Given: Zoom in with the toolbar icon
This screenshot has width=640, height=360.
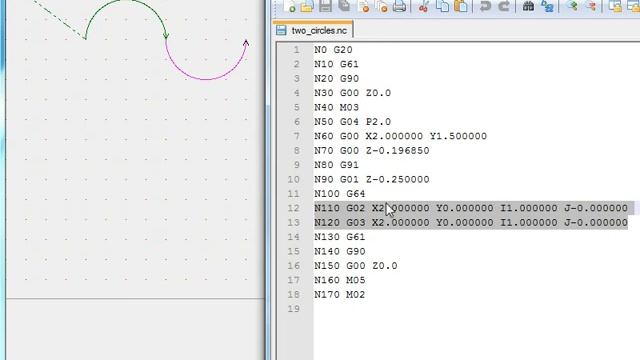Looking at the screenshot, I should [x=573, y=6].
